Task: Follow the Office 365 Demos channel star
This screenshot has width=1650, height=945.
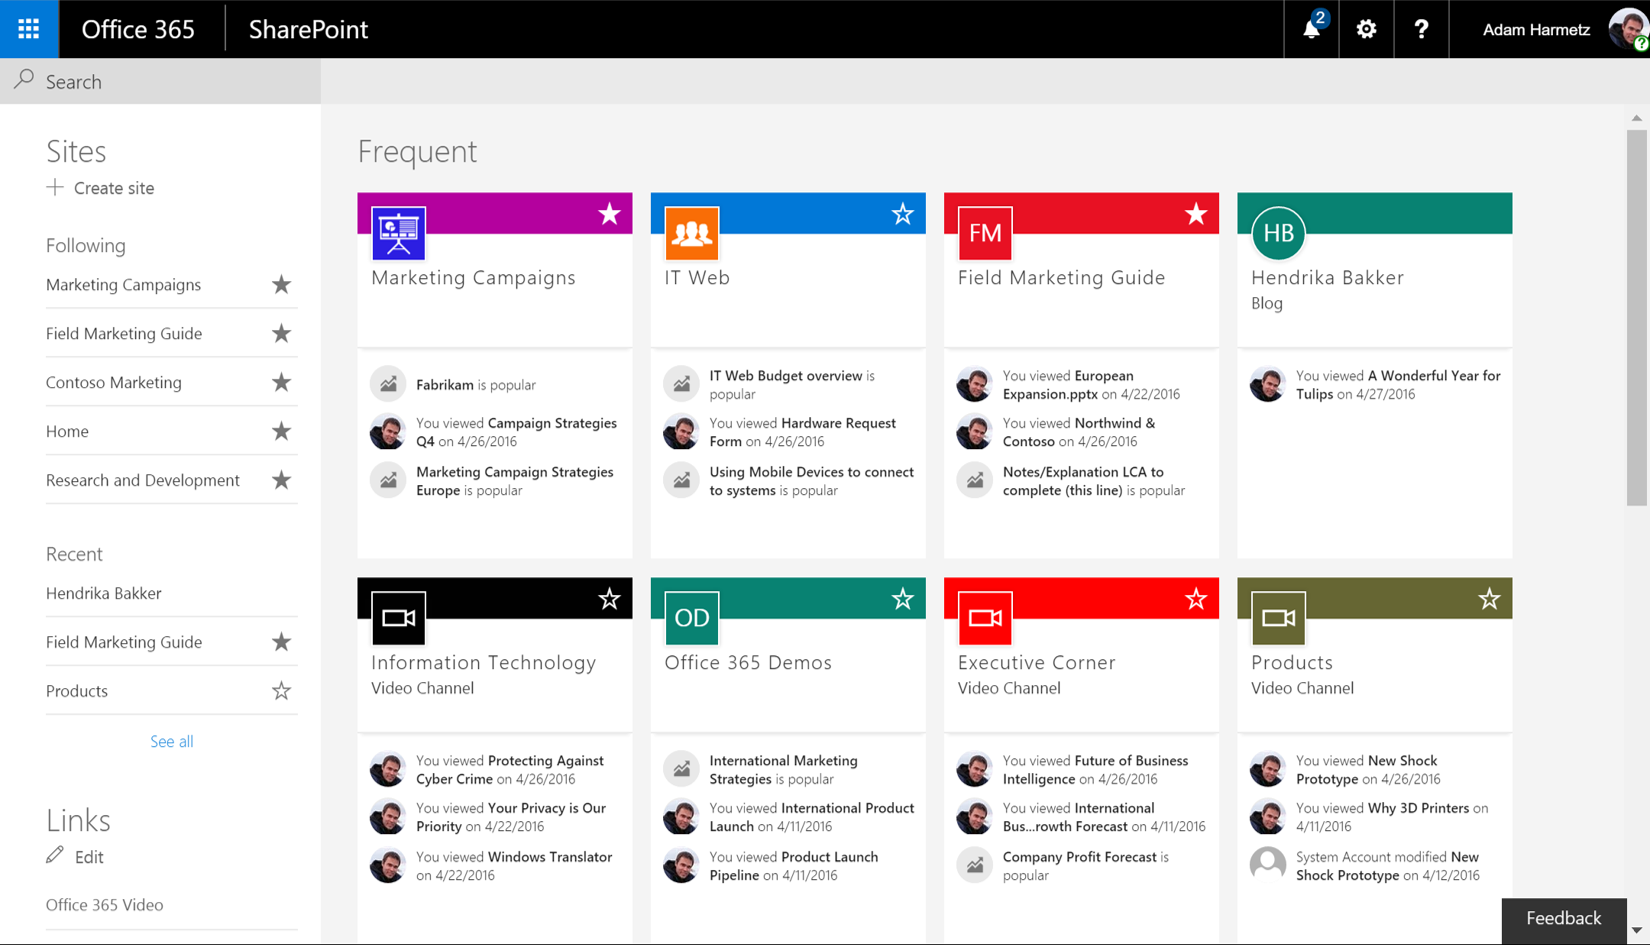Action: tap(902, 598)
